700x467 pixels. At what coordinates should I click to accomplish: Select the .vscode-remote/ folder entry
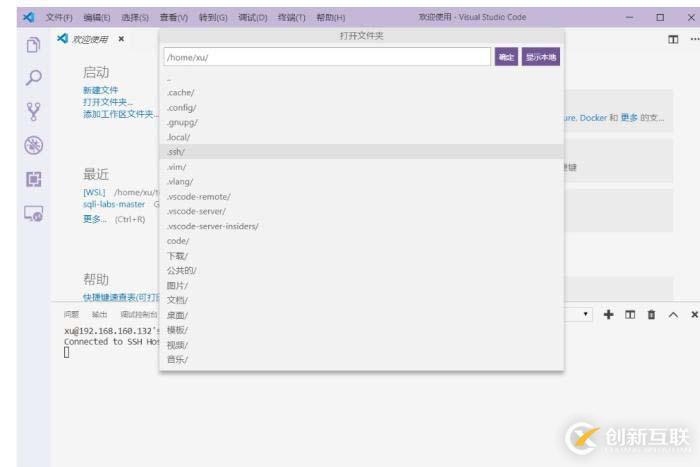coord(361,196)
